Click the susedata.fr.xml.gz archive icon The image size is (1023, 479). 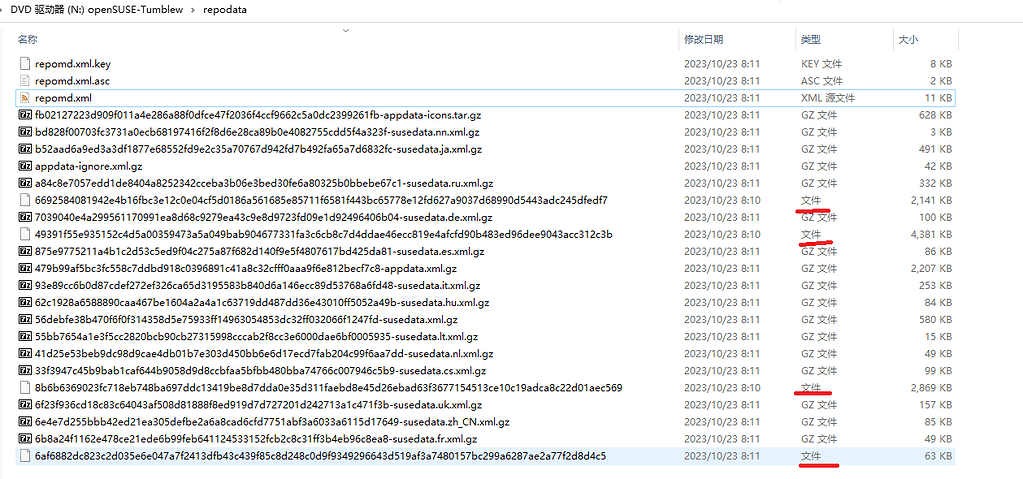(x=25, y=439)
